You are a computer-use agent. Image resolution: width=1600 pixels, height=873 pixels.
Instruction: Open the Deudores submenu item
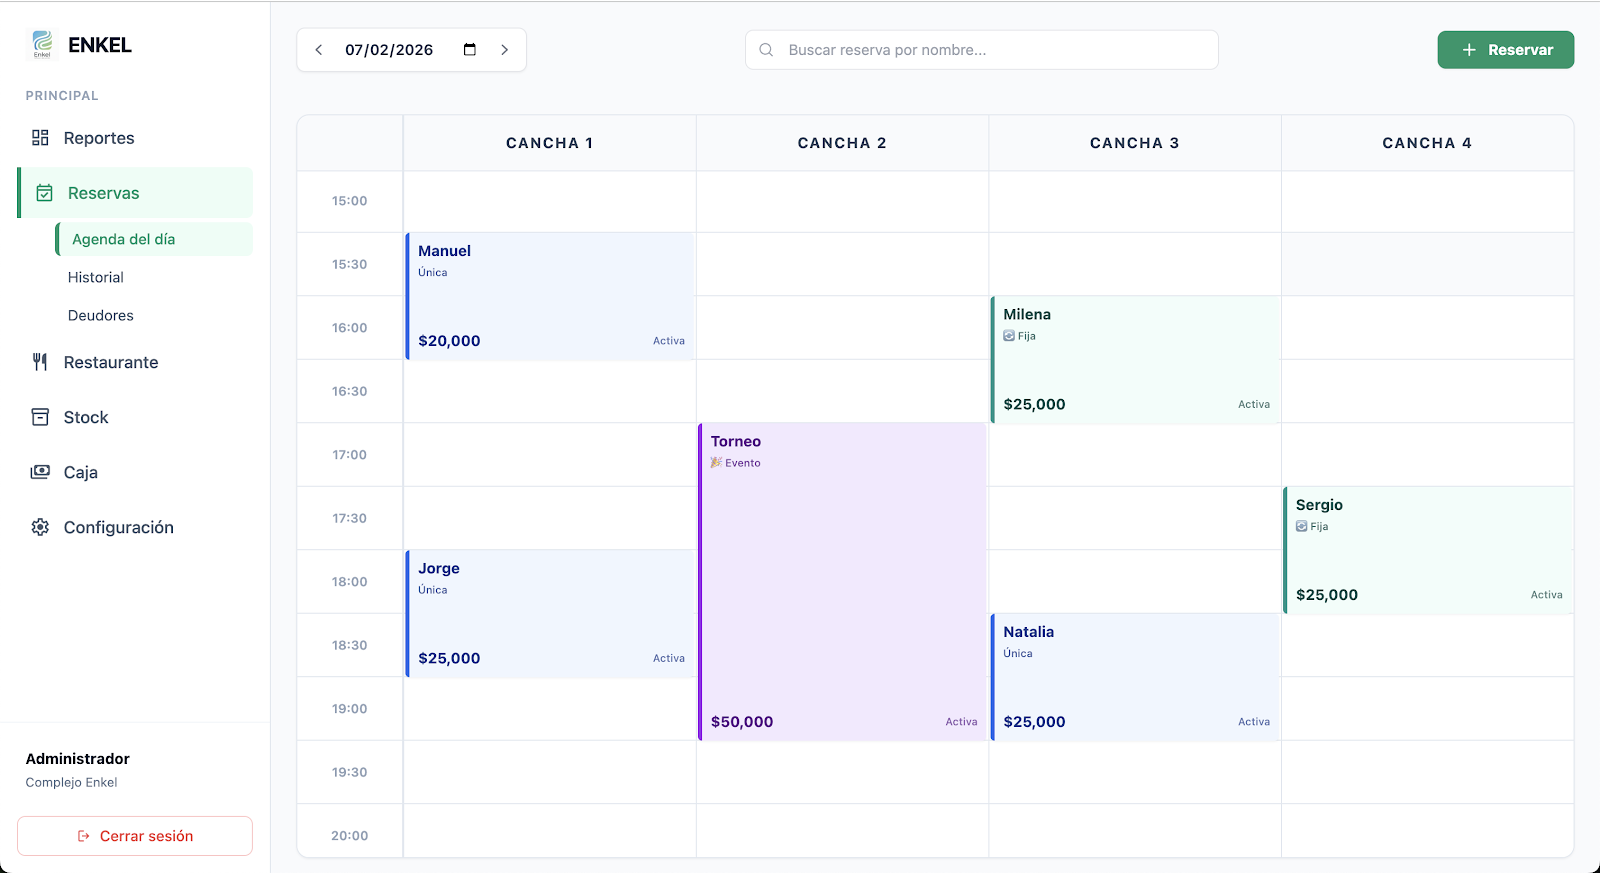click(x=101, y=316)
